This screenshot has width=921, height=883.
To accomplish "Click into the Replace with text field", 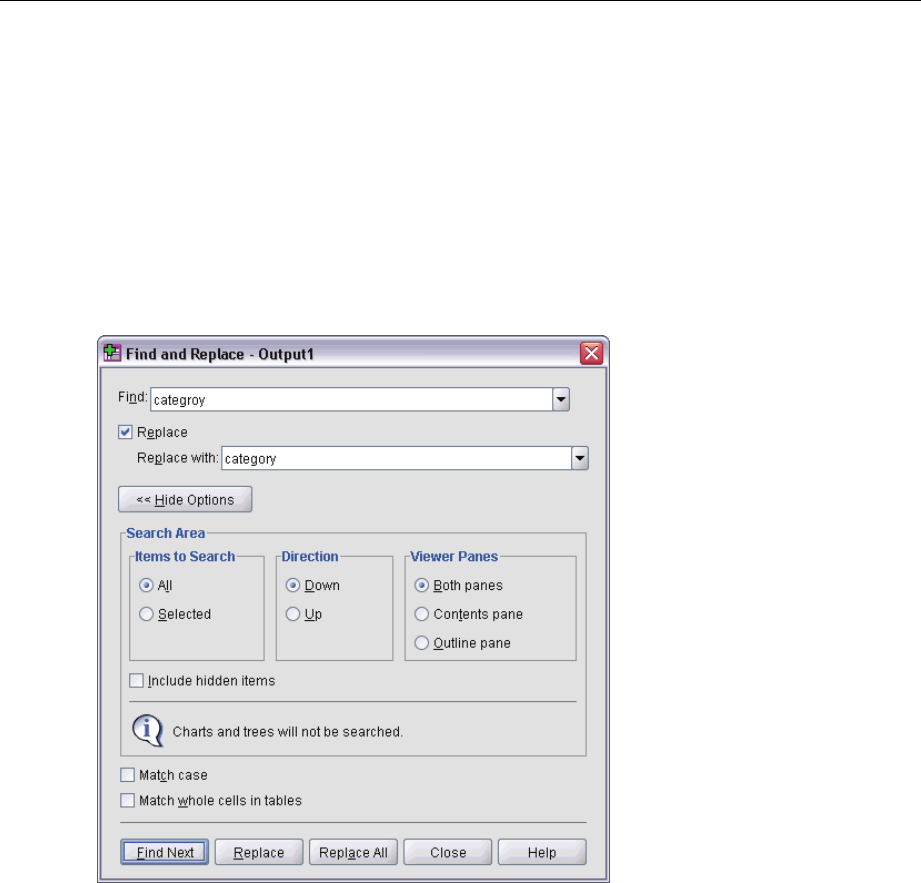I will click(x=396, y=458).
